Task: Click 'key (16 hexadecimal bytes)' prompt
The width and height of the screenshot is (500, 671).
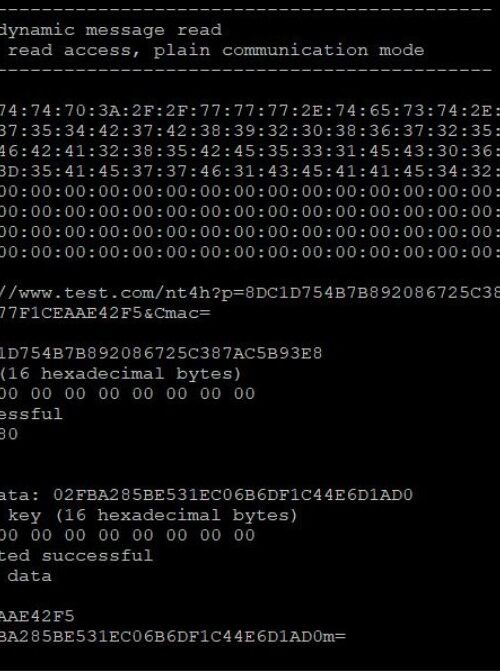Action: click(x=152, y=515)
